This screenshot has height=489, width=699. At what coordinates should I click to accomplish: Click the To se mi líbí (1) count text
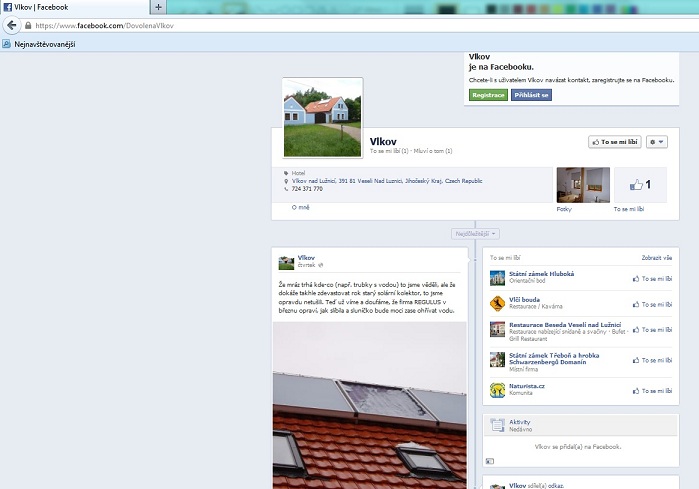click(x=389, y=151)
